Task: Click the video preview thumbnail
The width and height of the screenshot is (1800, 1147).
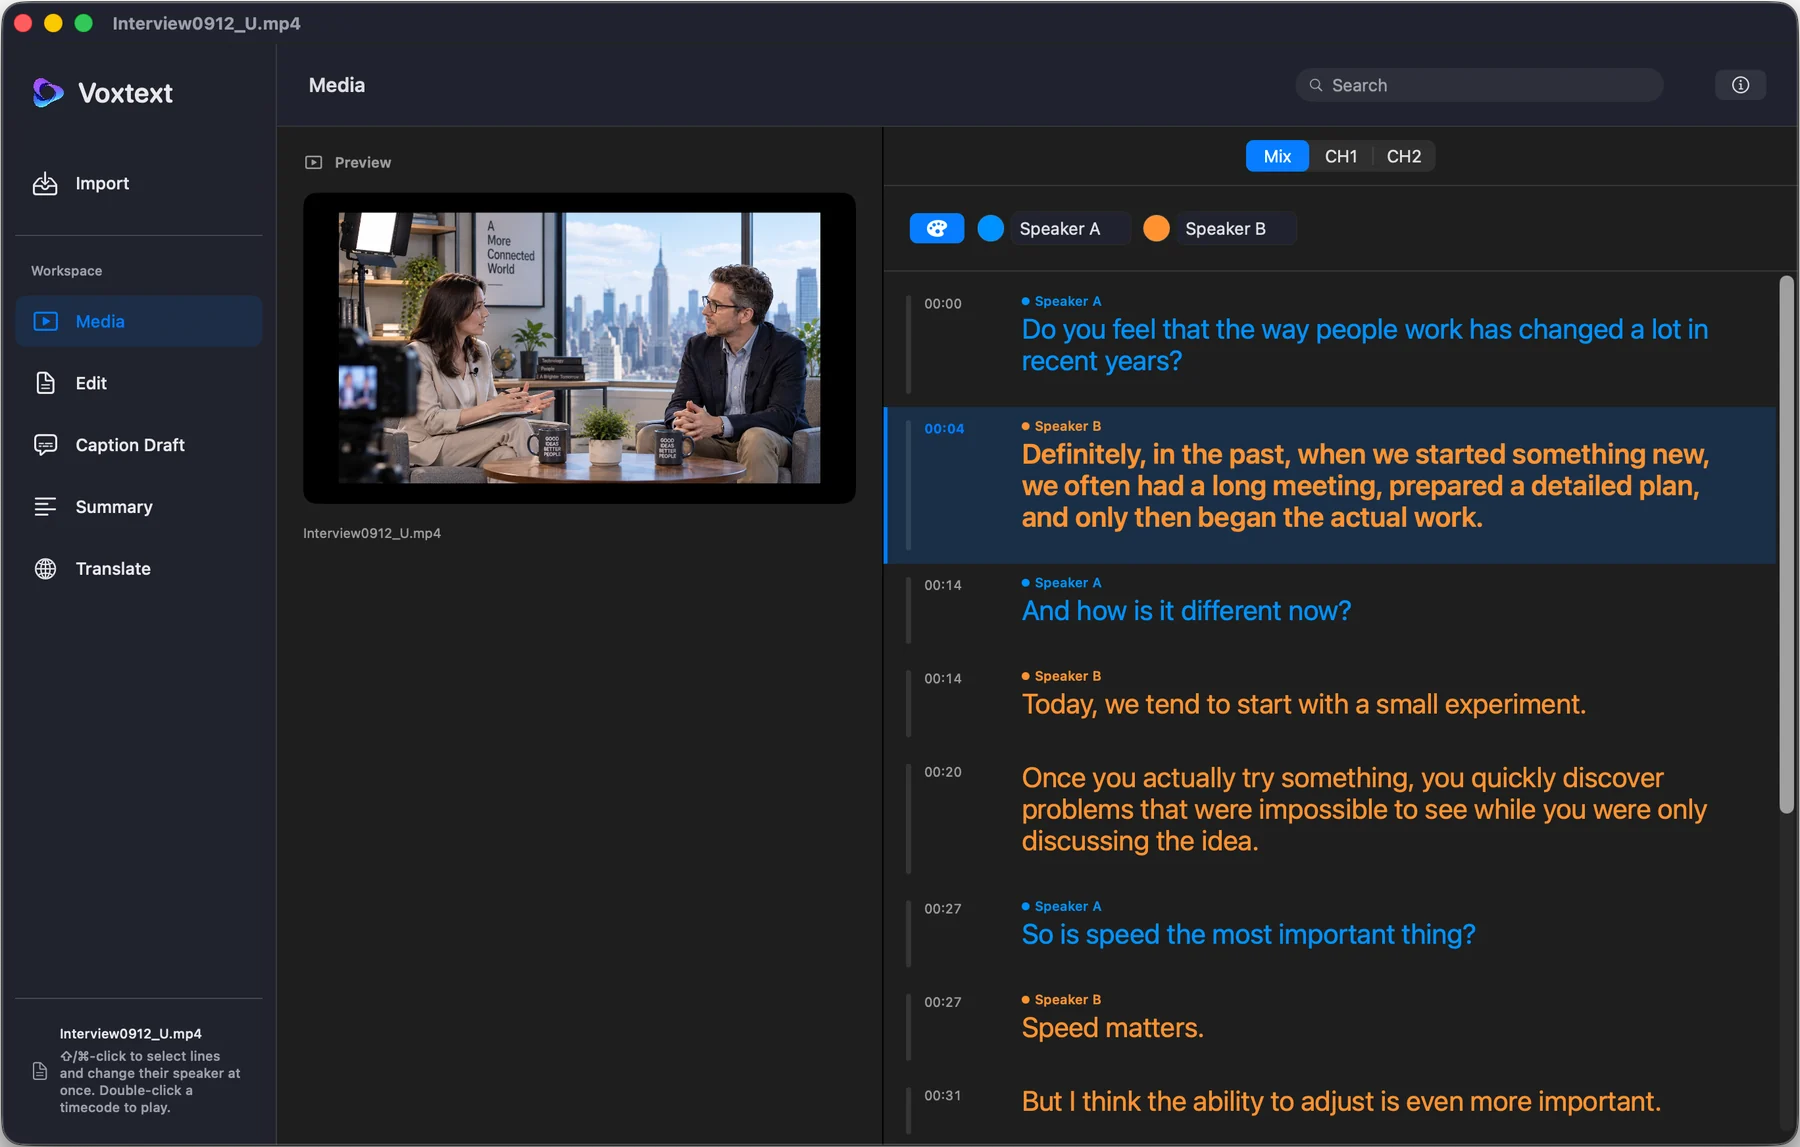Action: (579, 348)
